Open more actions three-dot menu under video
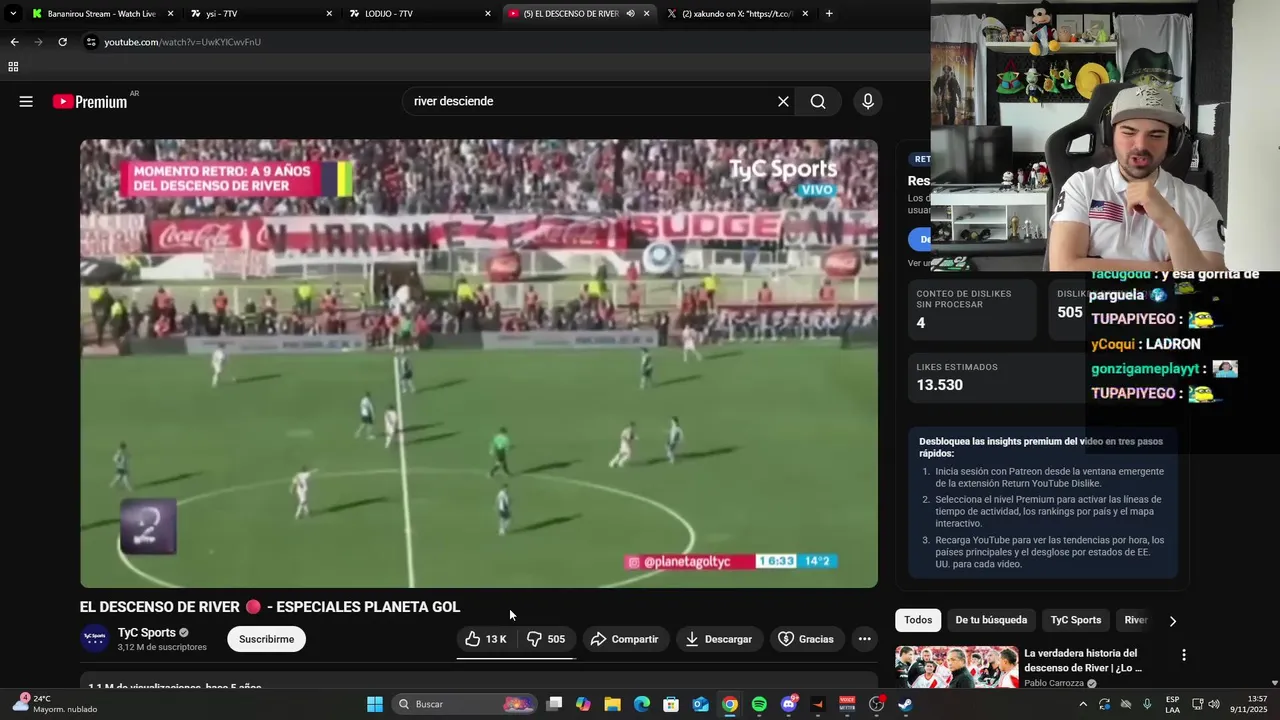 pos(865,639)
